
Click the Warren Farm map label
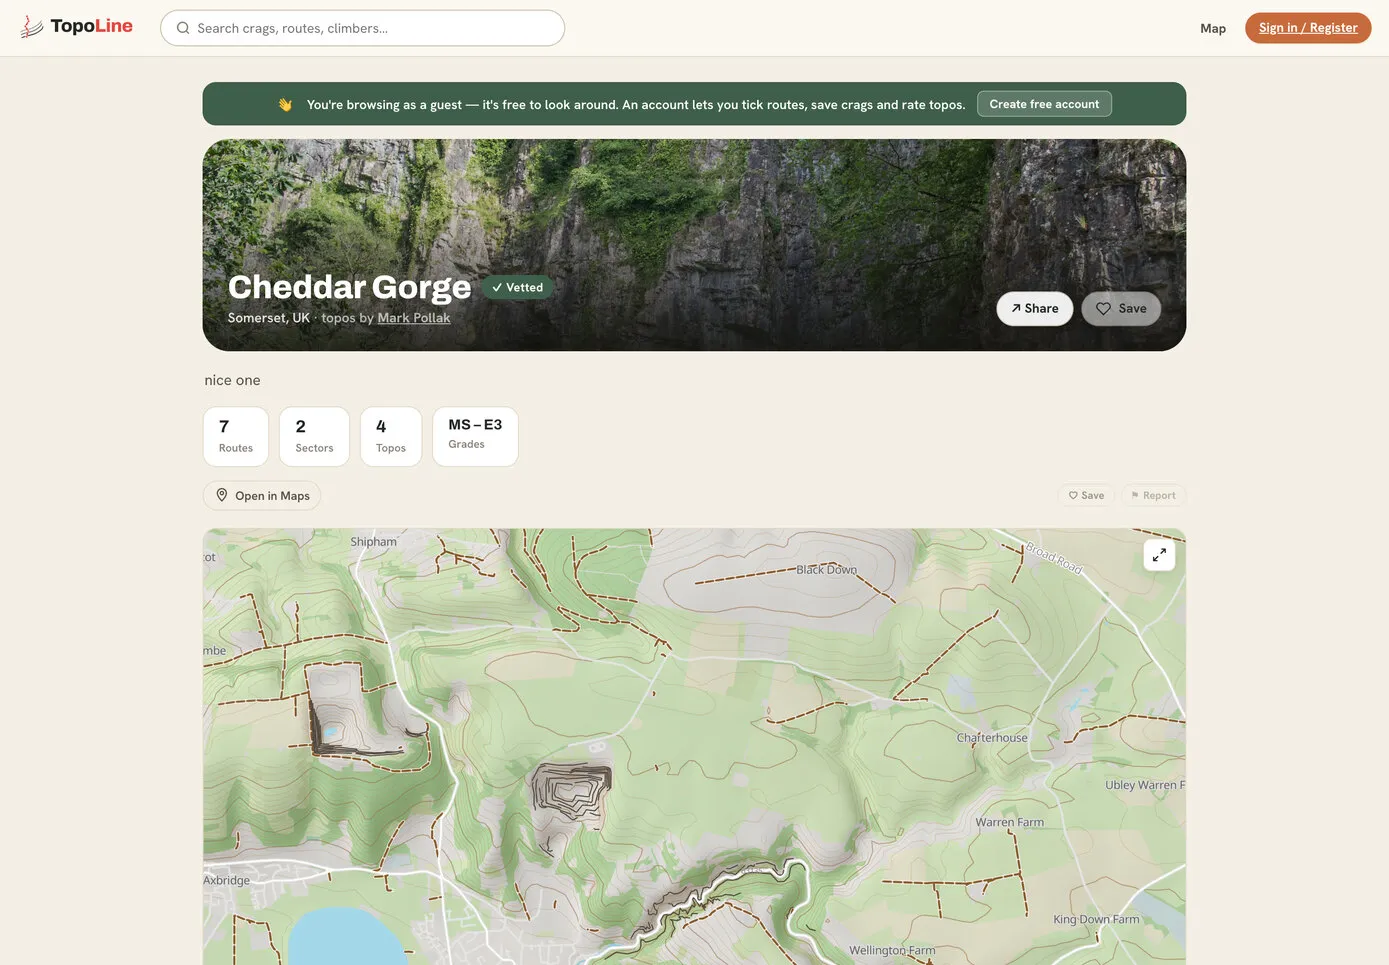[1010, 823]
